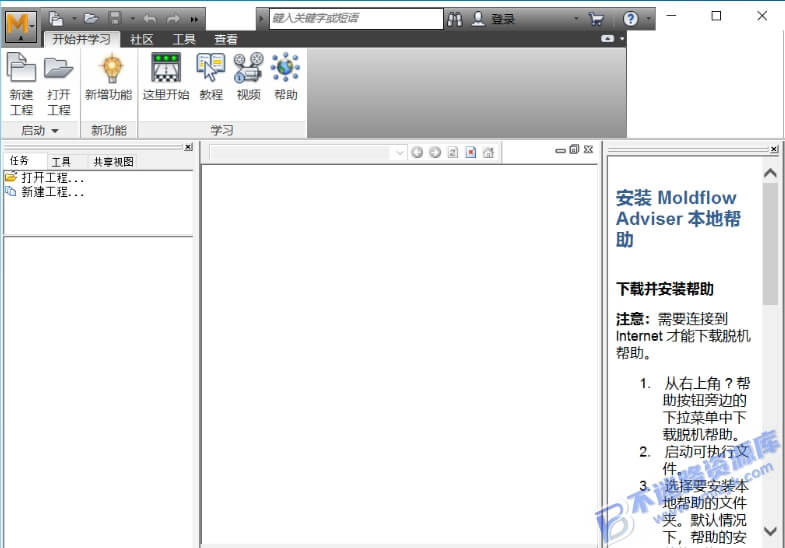
Task: Open 视频 videos button
Action: pyautogui.click(x=249, y=77)
